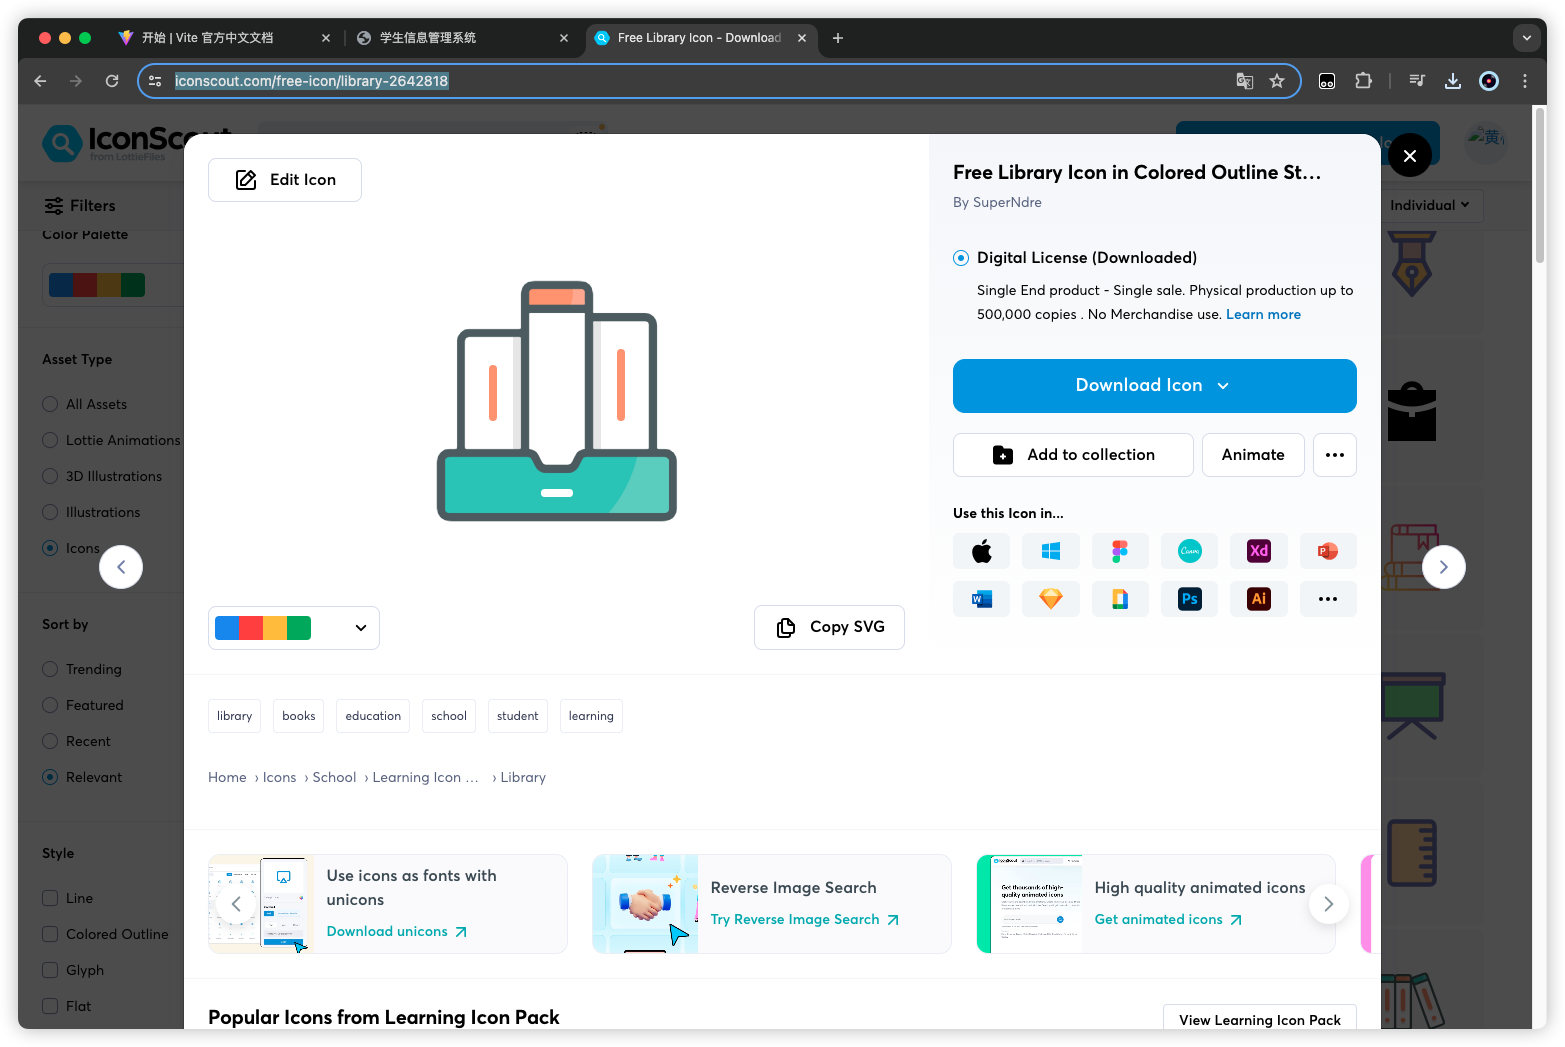
Task: Go to the previous icon with left arrow
Action: [x=121, y=567]
